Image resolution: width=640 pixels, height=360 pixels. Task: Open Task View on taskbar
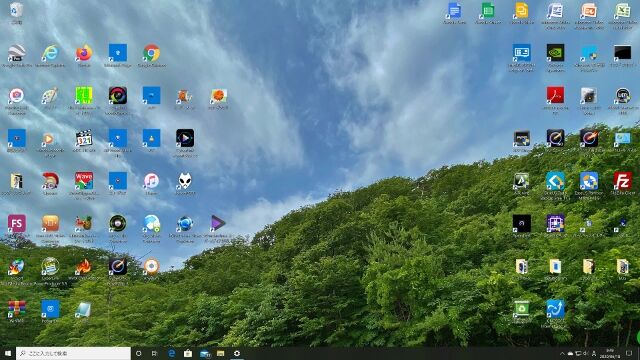pos(155,353)
